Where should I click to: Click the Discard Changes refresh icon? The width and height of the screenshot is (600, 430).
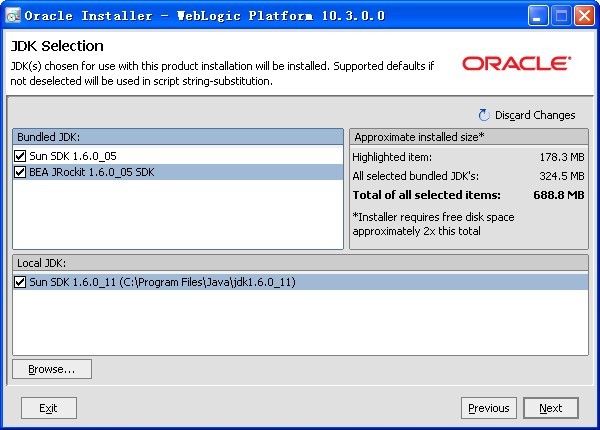point(484,115)
